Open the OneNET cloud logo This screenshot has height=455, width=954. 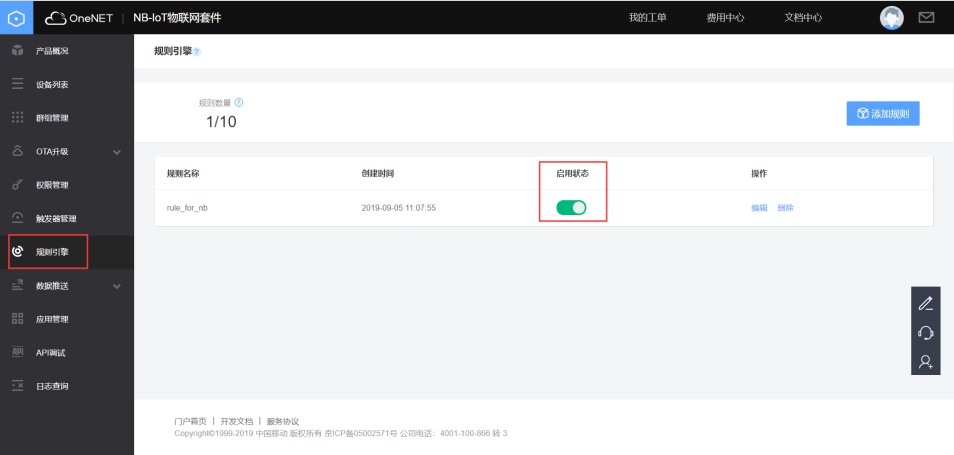coord(78,18)
